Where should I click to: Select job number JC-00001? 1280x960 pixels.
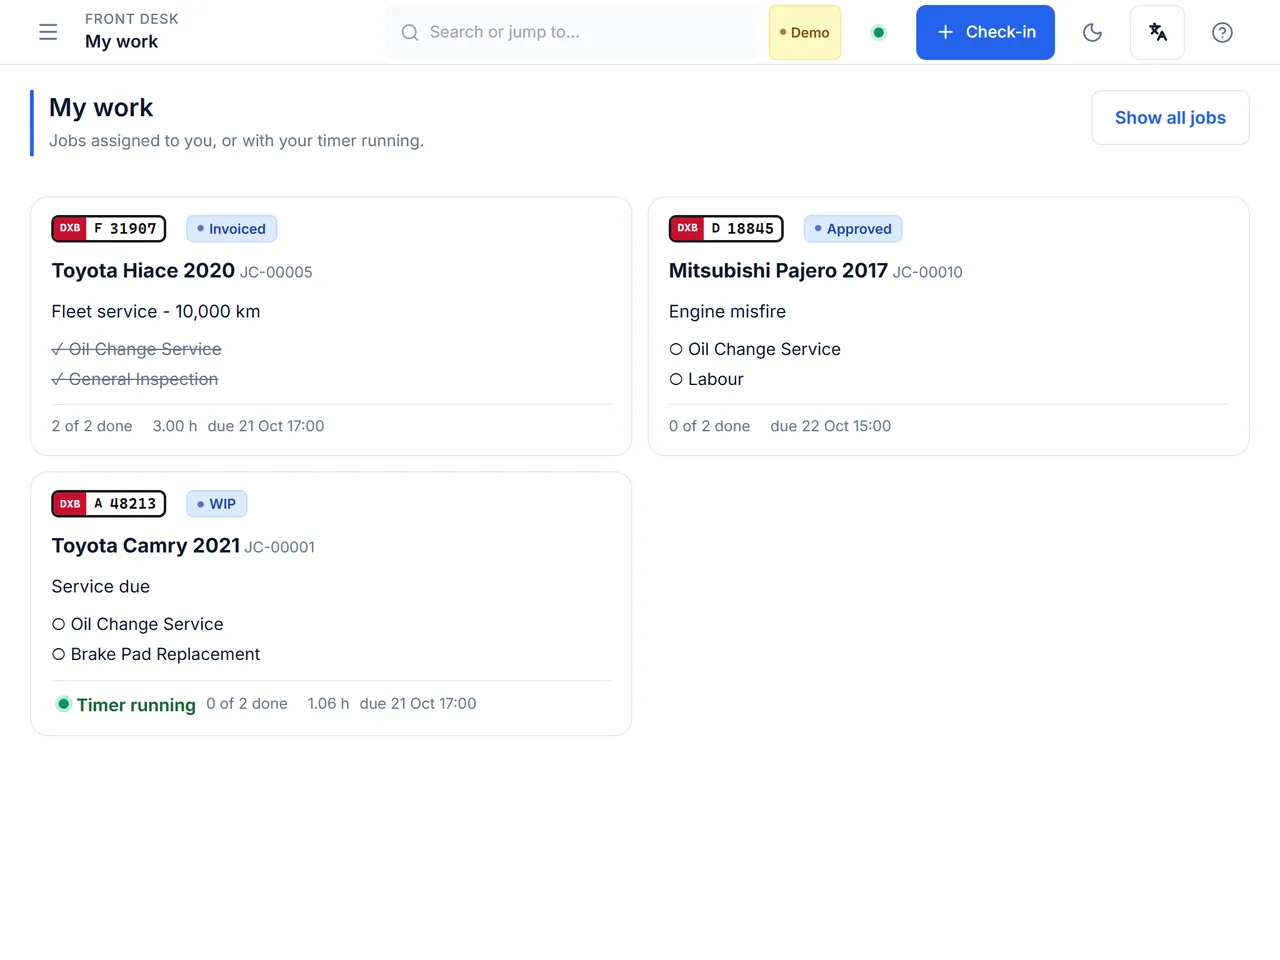pyautogui.click(x=280, y=547)
